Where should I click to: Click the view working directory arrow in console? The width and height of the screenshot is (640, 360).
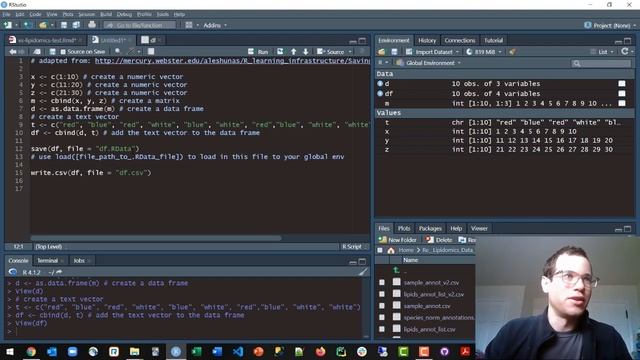tap(59, 272)
